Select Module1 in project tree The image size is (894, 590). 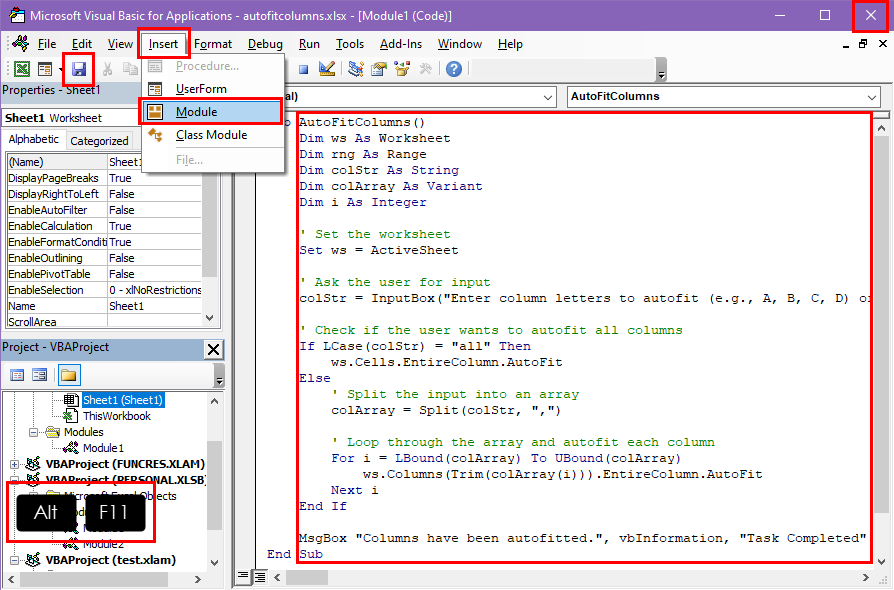tap(103, 448)
